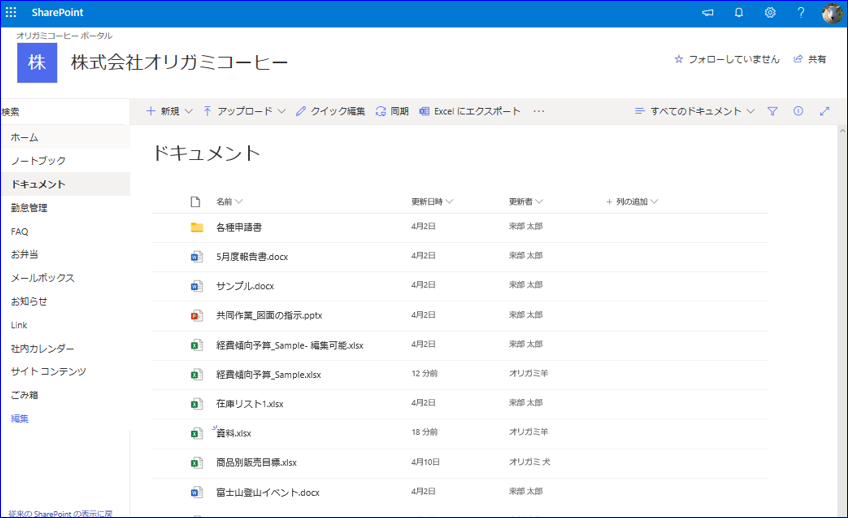Click the share arrow icon
The width and height of the screenshot is (848, 518).
click(798, 59)
